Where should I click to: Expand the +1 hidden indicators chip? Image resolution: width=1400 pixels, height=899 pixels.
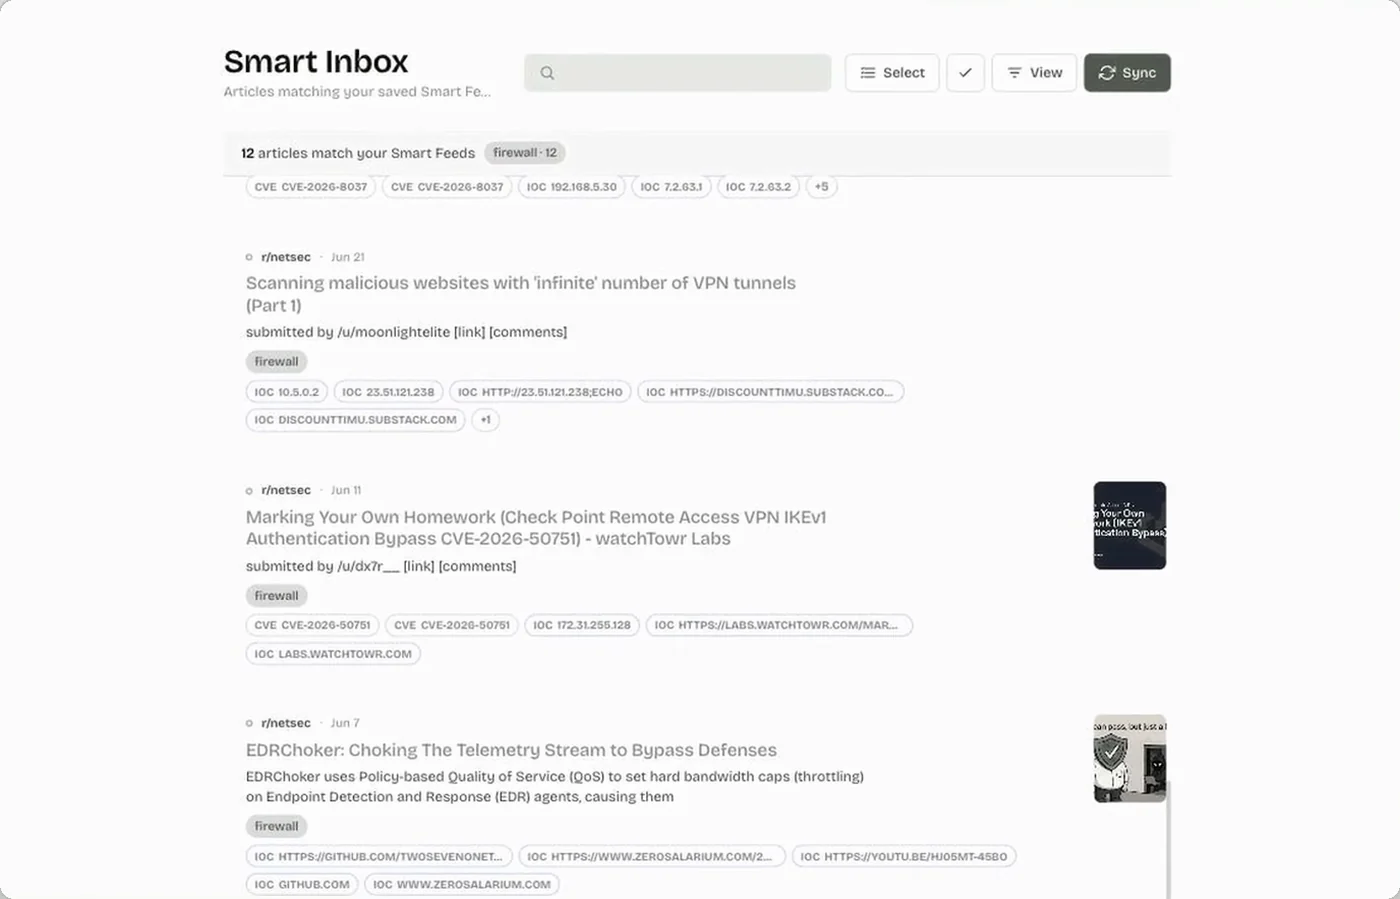pos(485,420)
